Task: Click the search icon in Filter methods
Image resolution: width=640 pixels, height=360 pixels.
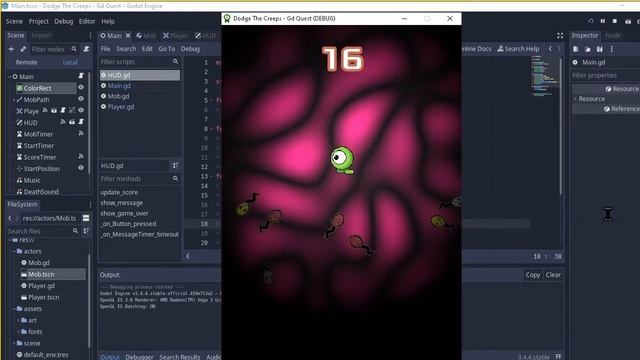Action: point(176,178)
